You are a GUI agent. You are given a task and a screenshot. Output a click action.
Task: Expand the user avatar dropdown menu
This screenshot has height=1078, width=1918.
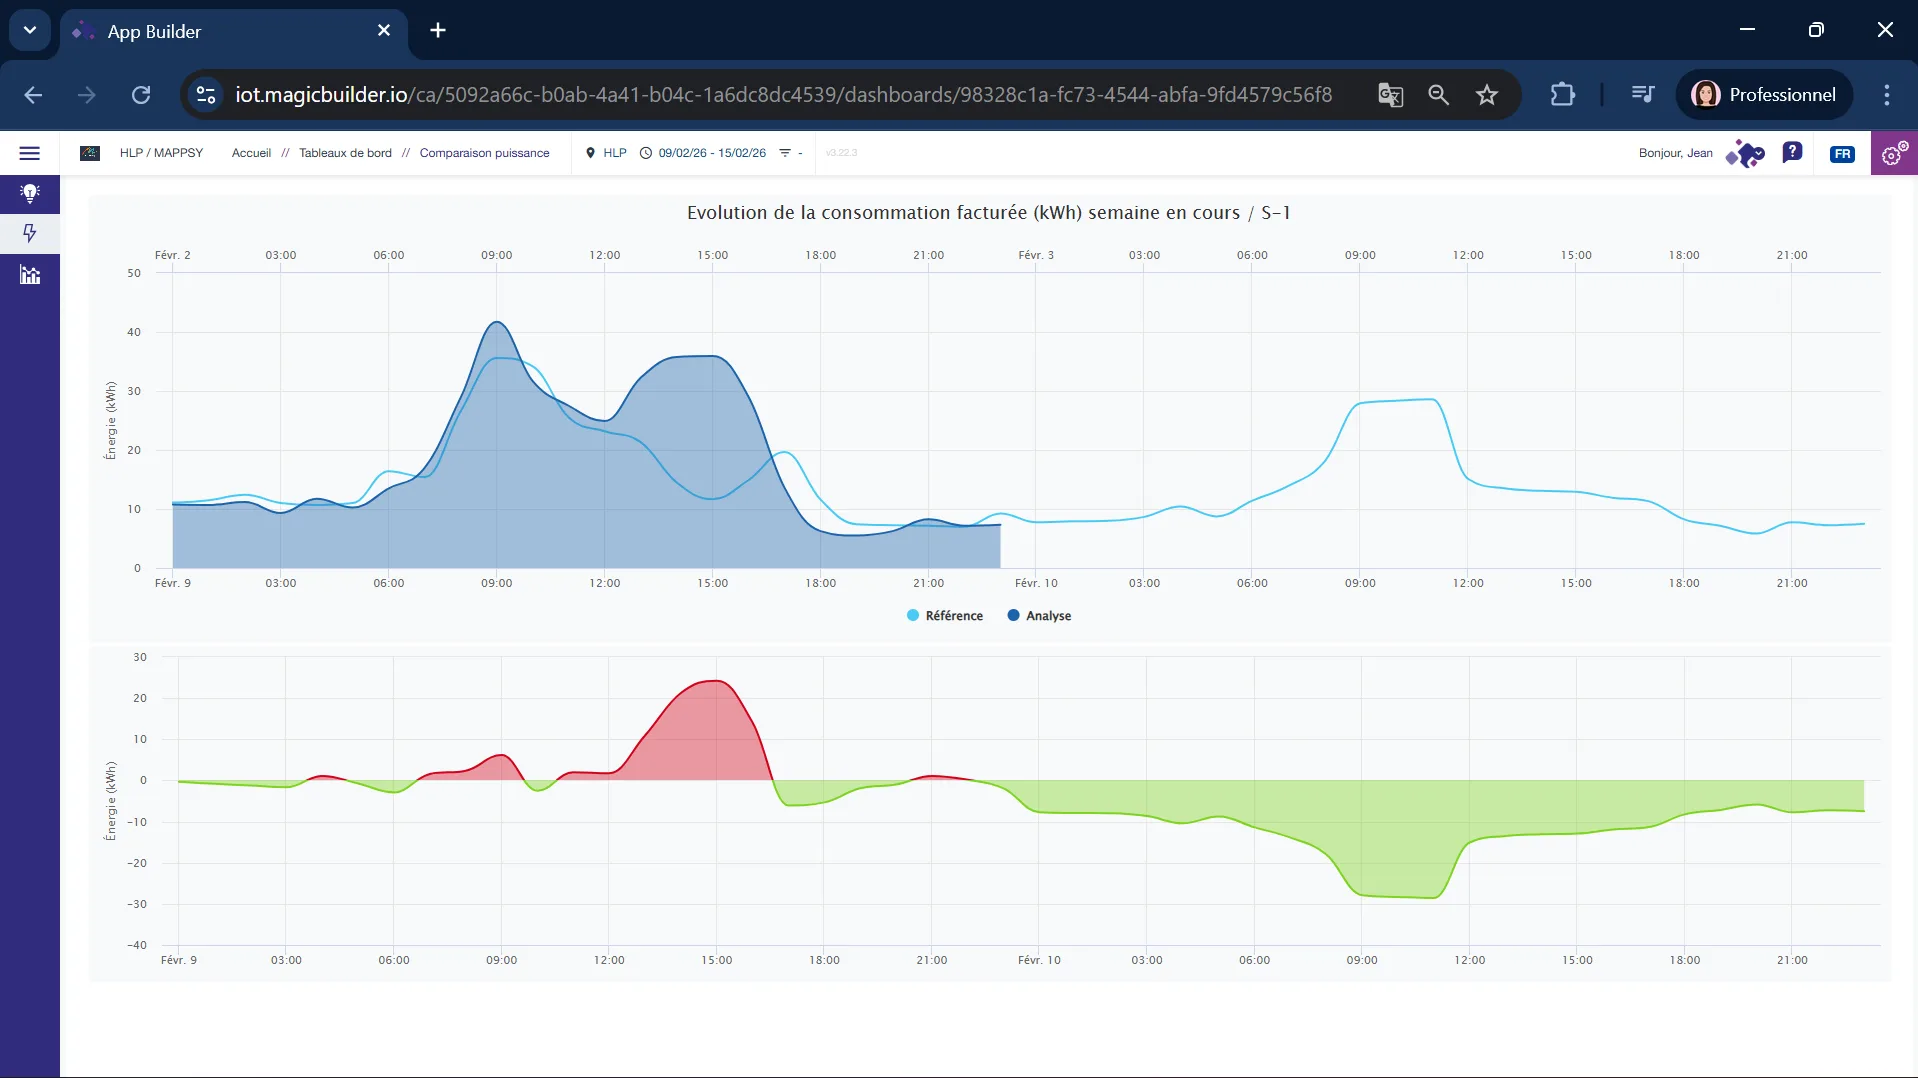1746,153
